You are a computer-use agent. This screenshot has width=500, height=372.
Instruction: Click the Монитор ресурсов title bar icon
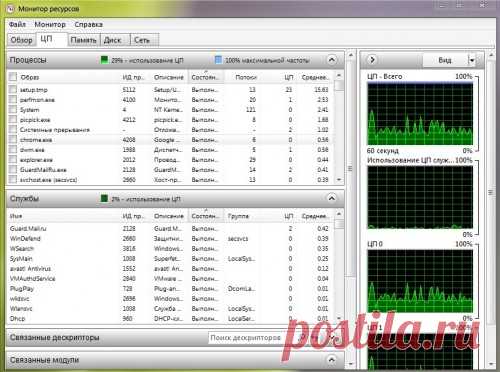[11, 9]
